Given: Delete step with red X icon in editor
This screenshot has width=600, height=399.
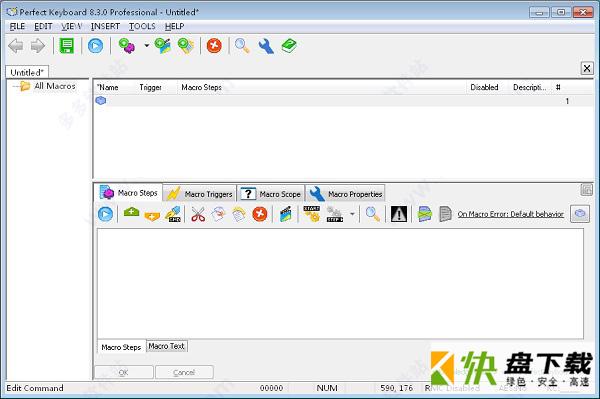Looking at the screenshot, I should pos(259,214).
